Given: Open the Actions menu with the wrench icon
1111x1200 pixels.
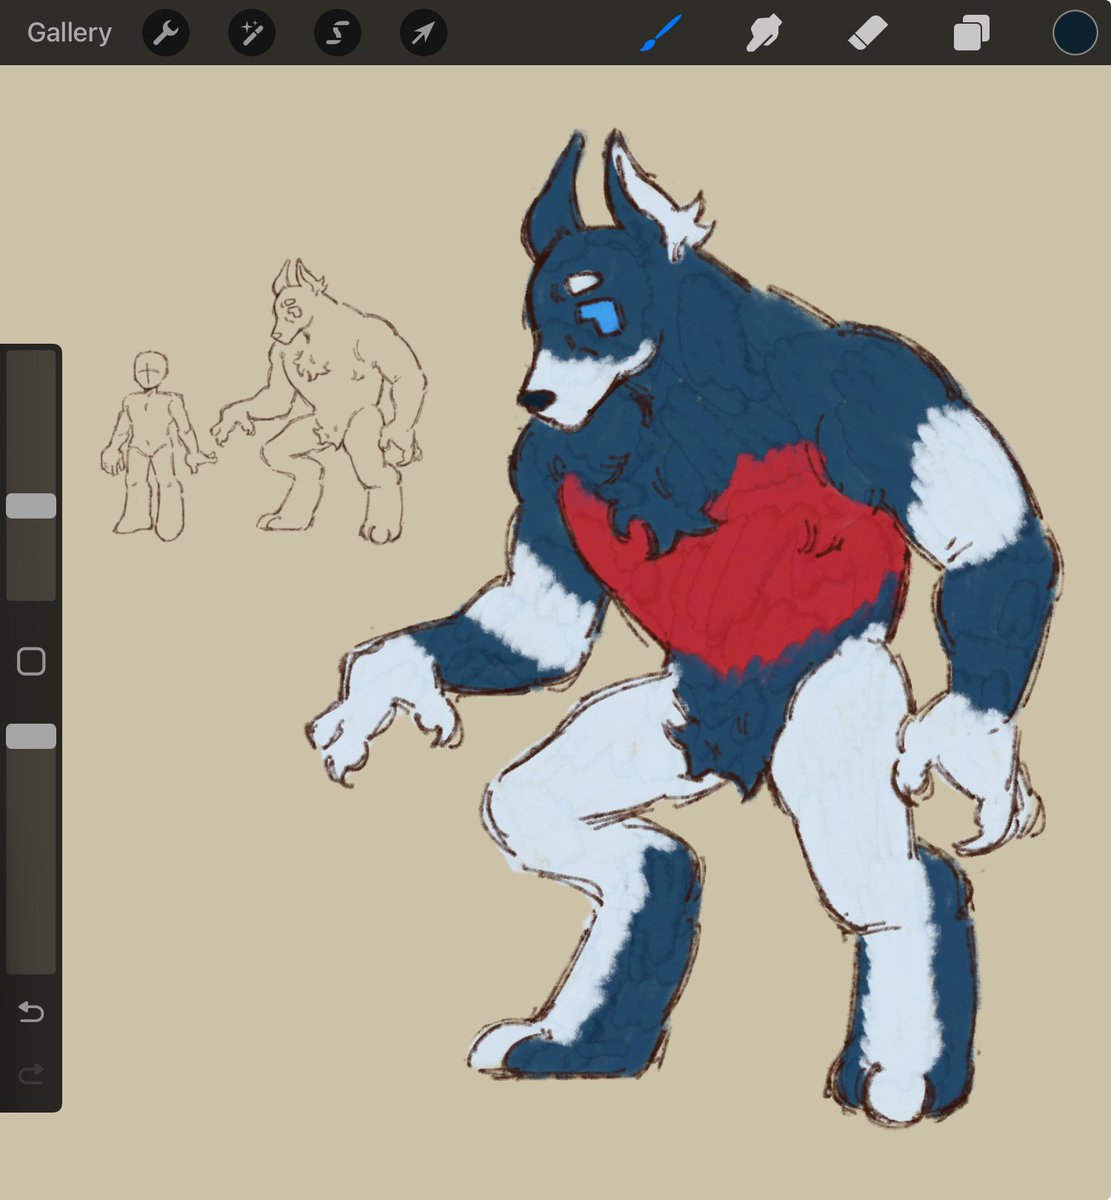Looking at the screenshot, I should point(166,32).
